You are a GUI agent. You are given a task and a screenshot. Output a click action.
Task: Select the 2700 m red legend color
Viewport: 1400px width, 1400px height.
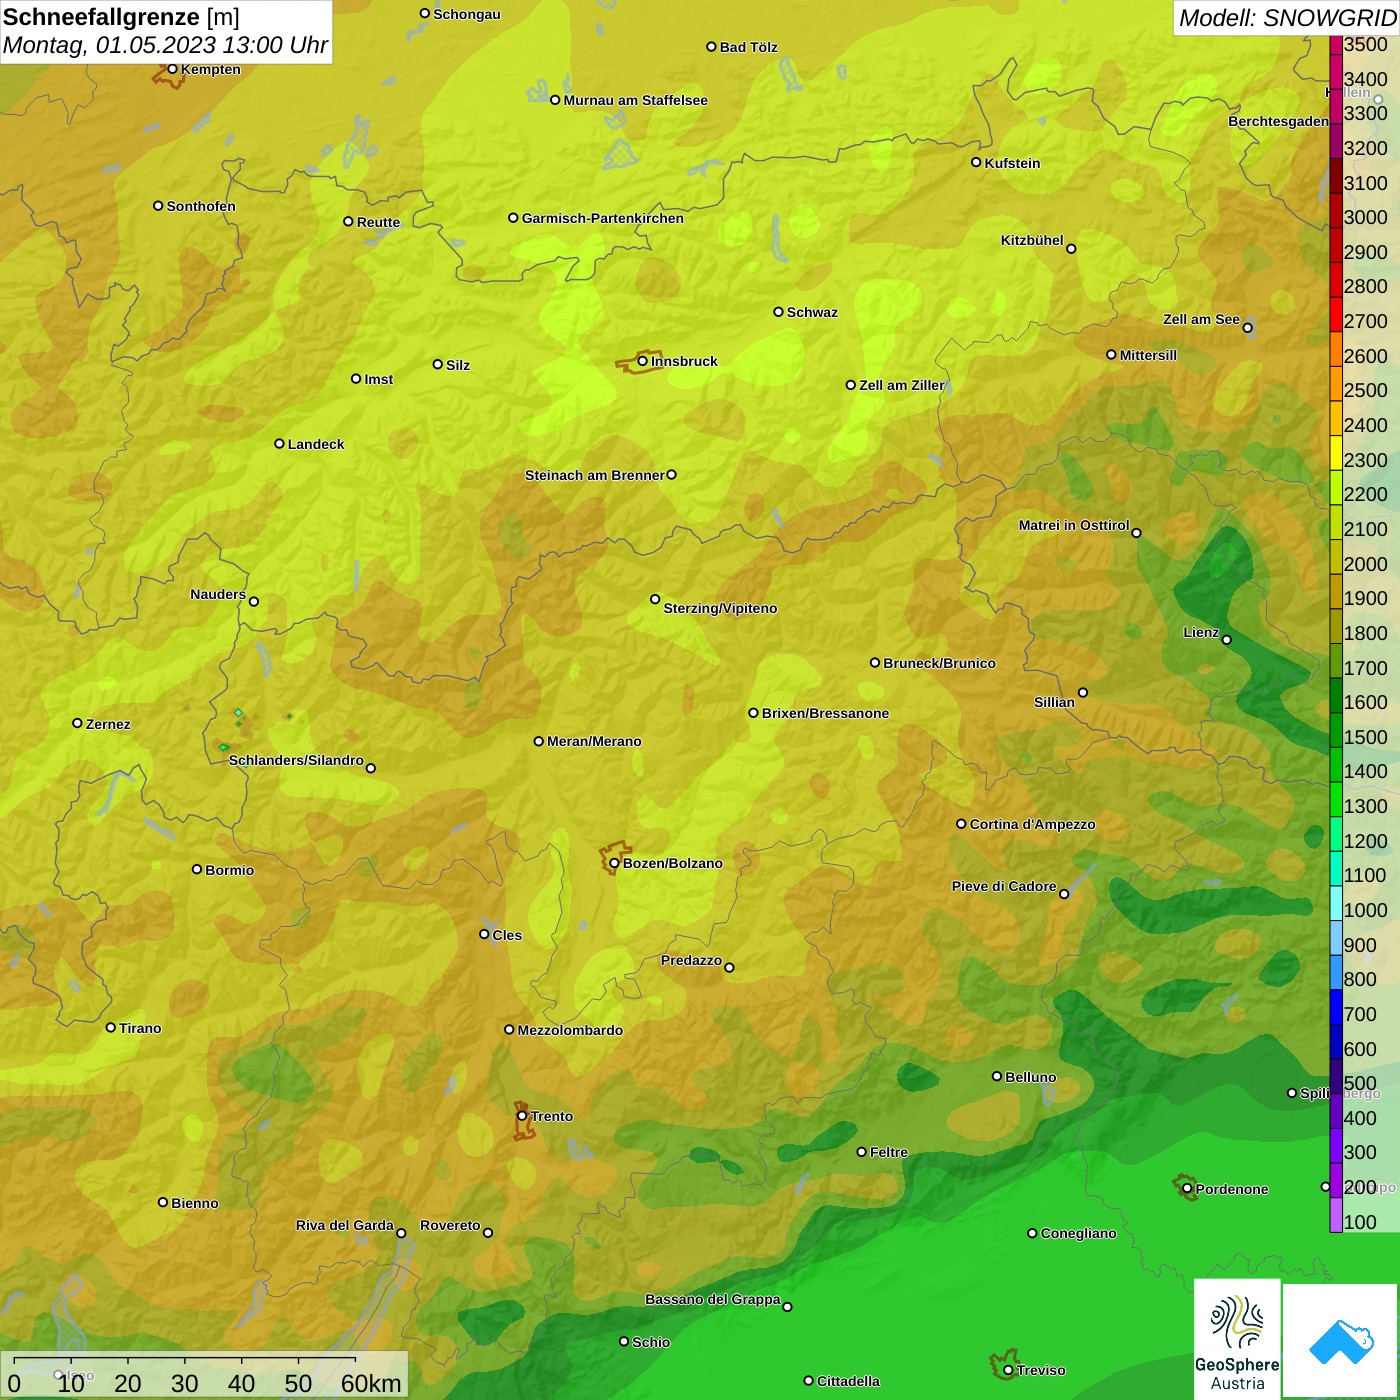(x=1336, y=314)
